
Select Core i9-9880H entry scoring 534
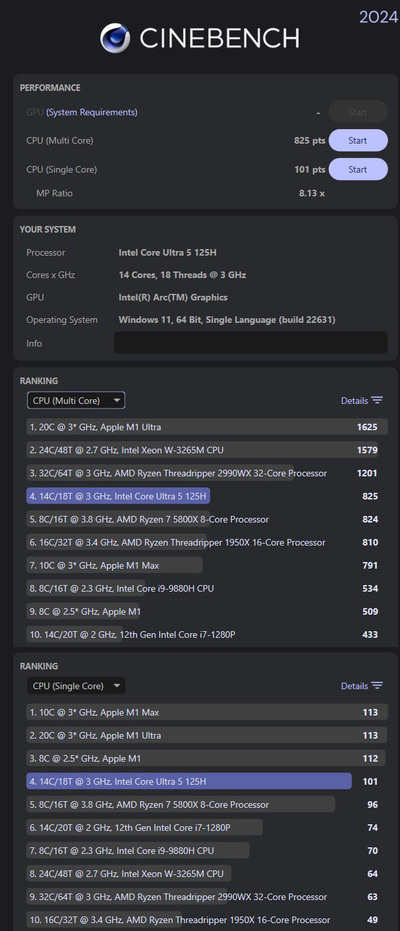(207, 588)
